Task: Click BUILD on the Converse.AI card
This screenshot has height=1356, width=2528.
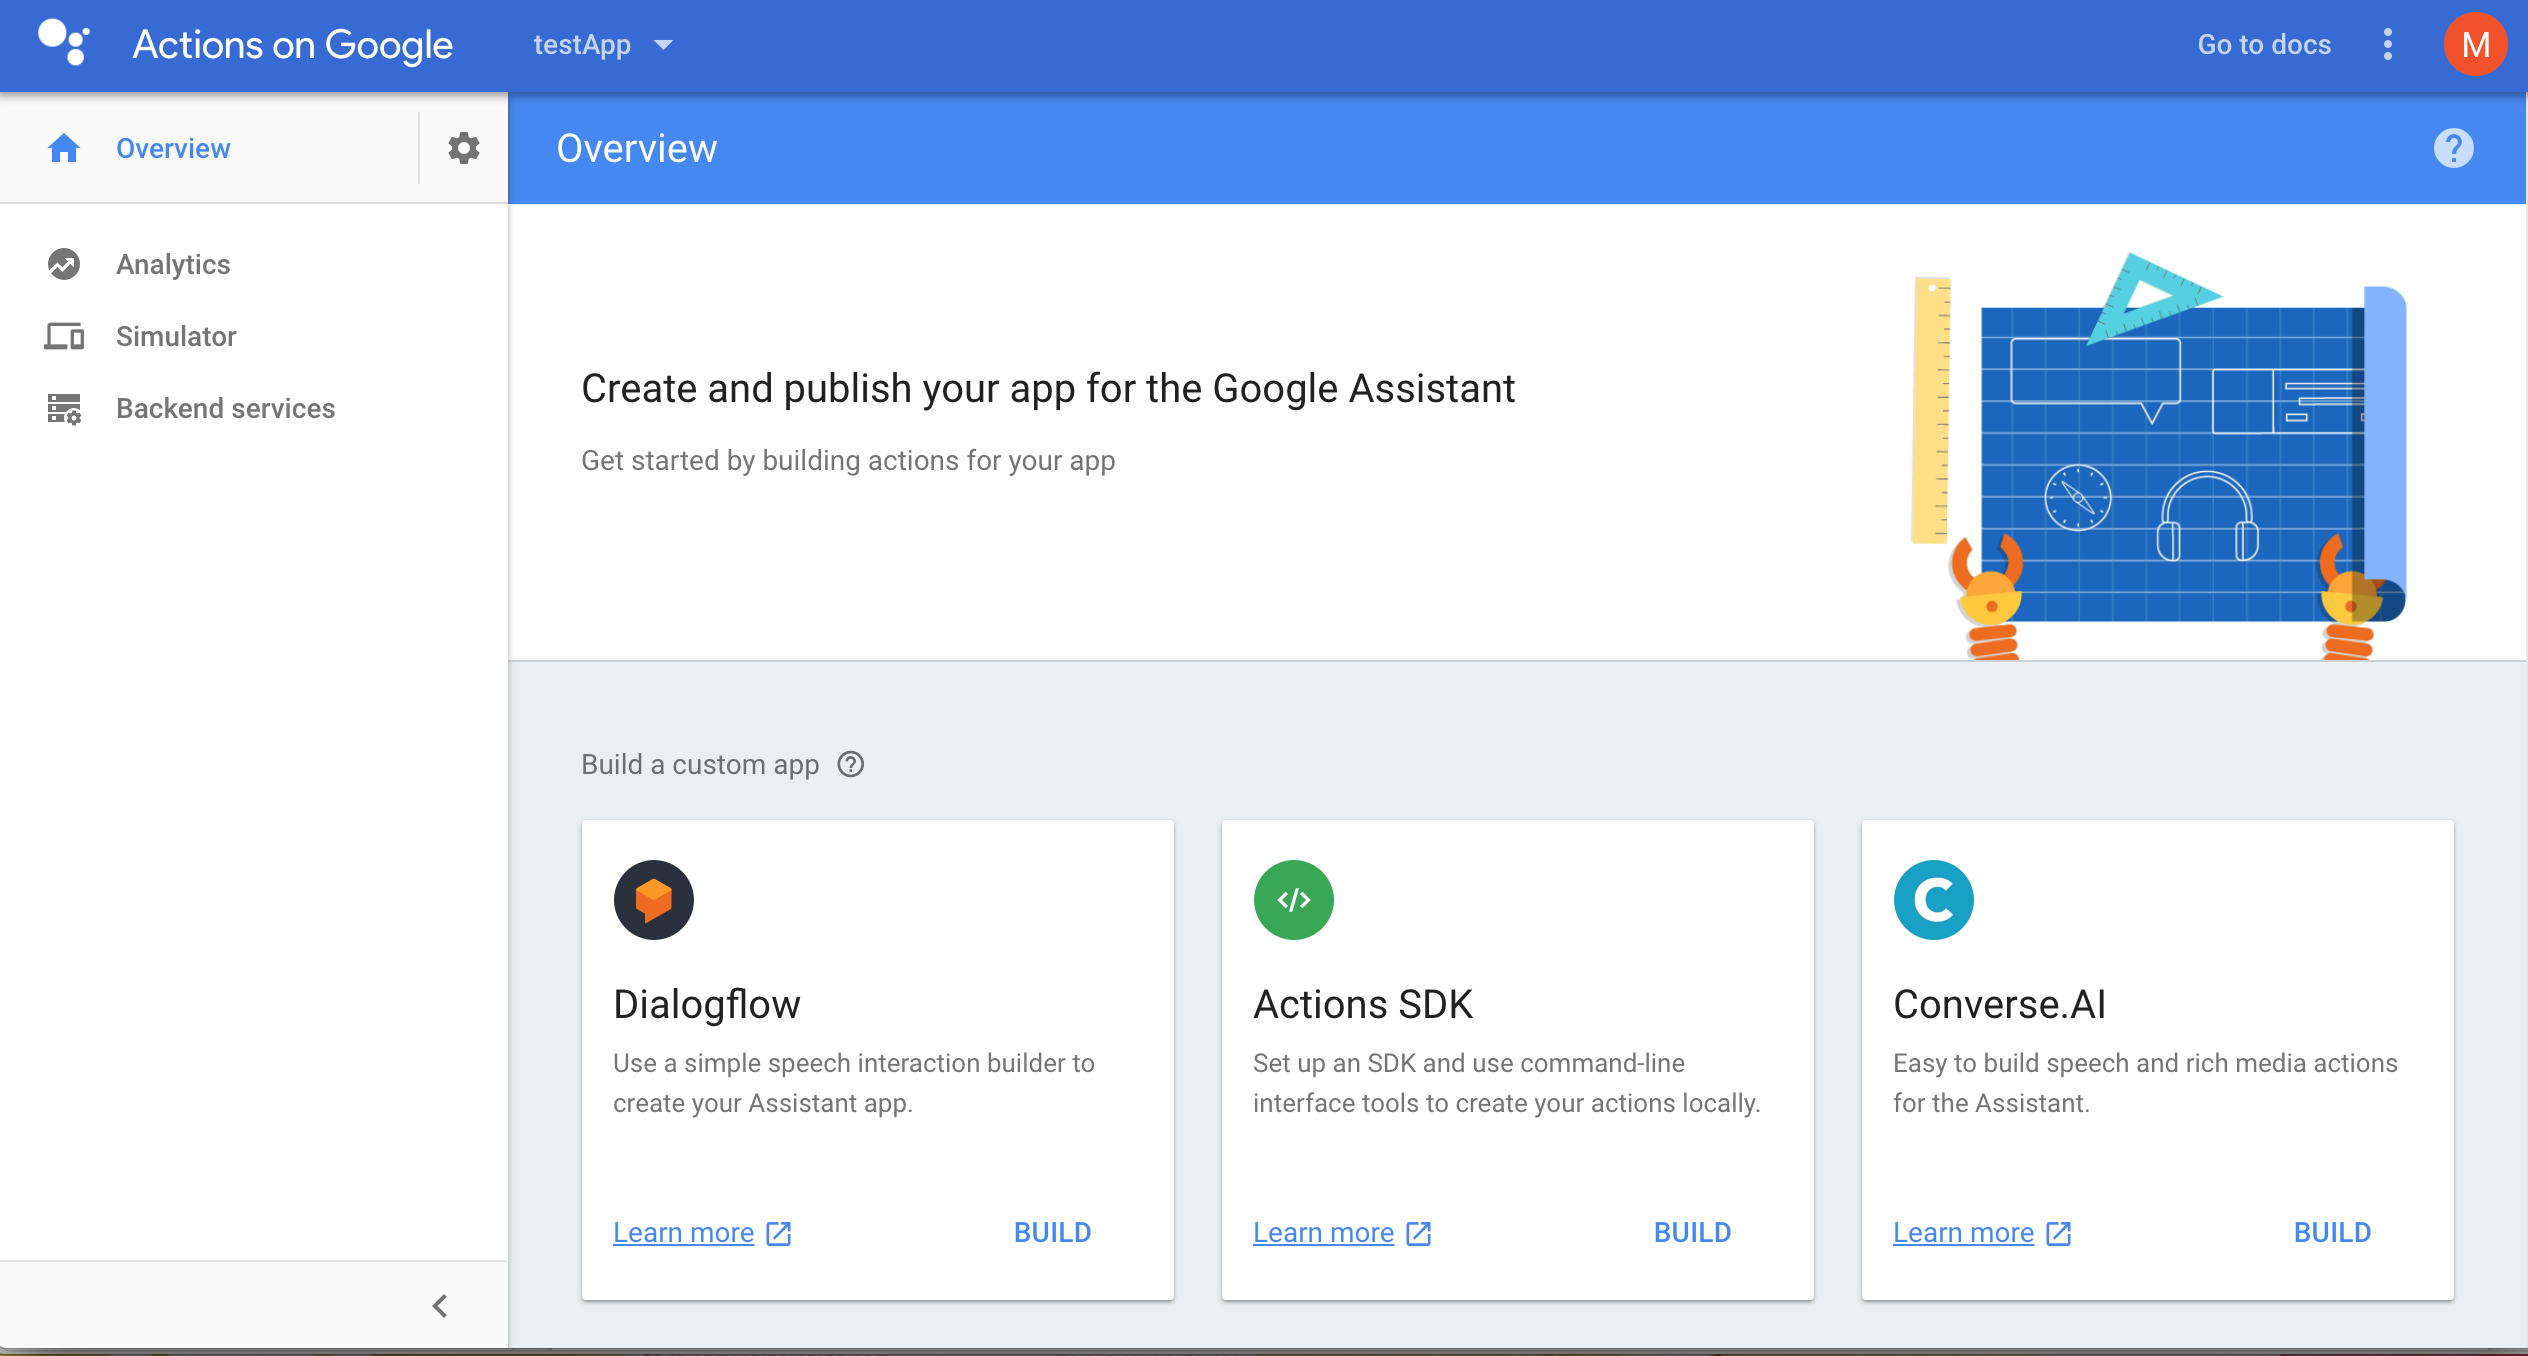Action: pos(2333,1233)
